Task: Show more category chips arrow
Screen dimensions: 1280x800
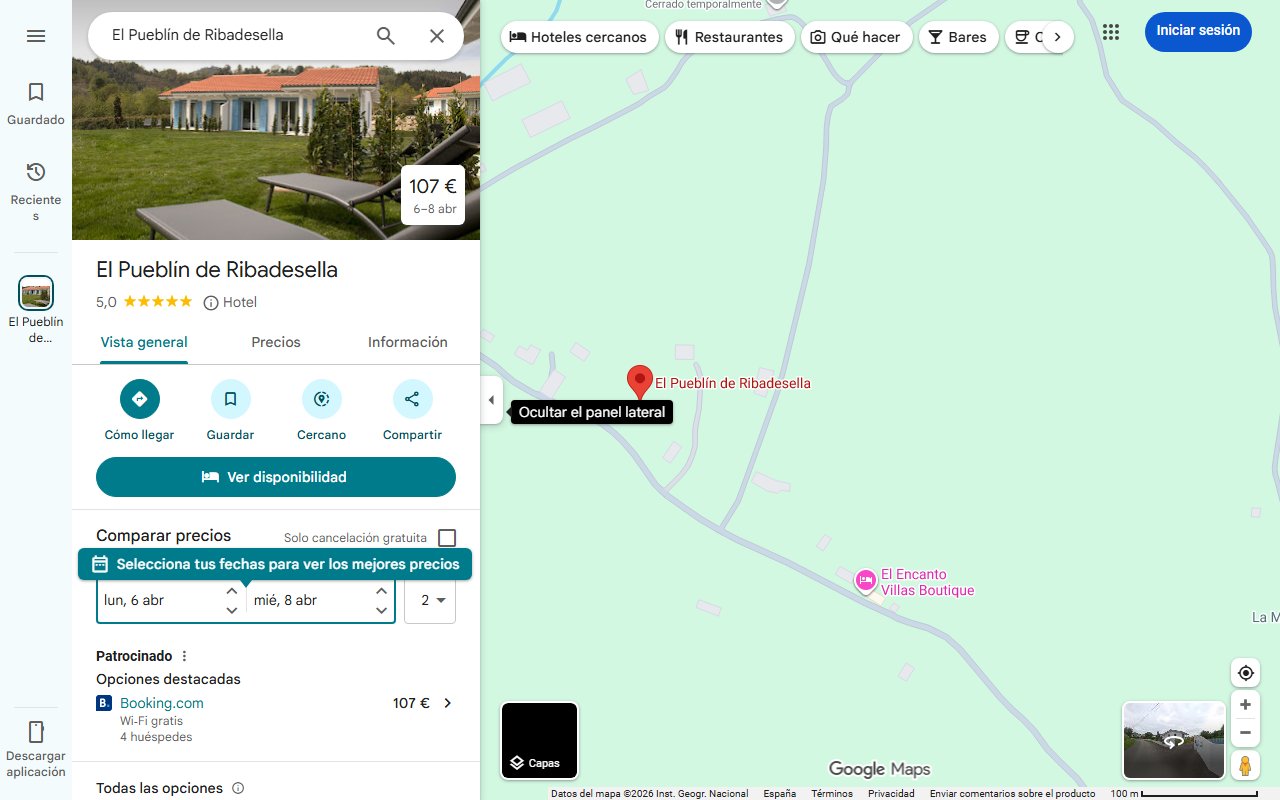Action: 1057,37
